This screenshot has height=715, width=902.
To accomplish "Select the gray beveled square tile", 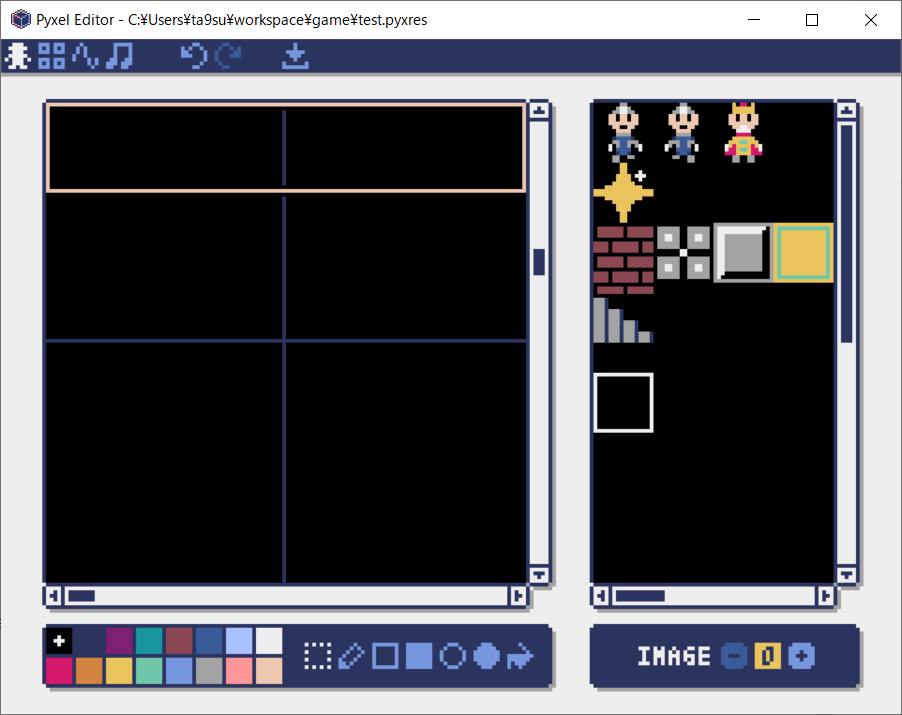I will click(743, 253).
